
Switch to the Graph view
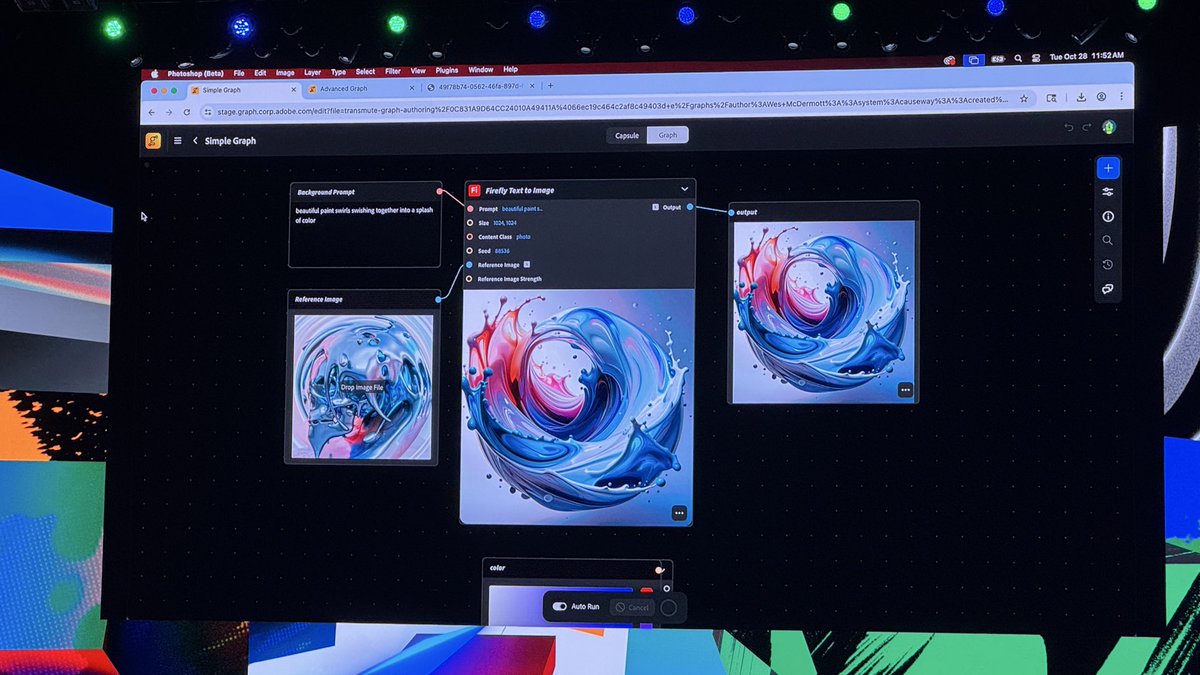click(x=668, y=135)
